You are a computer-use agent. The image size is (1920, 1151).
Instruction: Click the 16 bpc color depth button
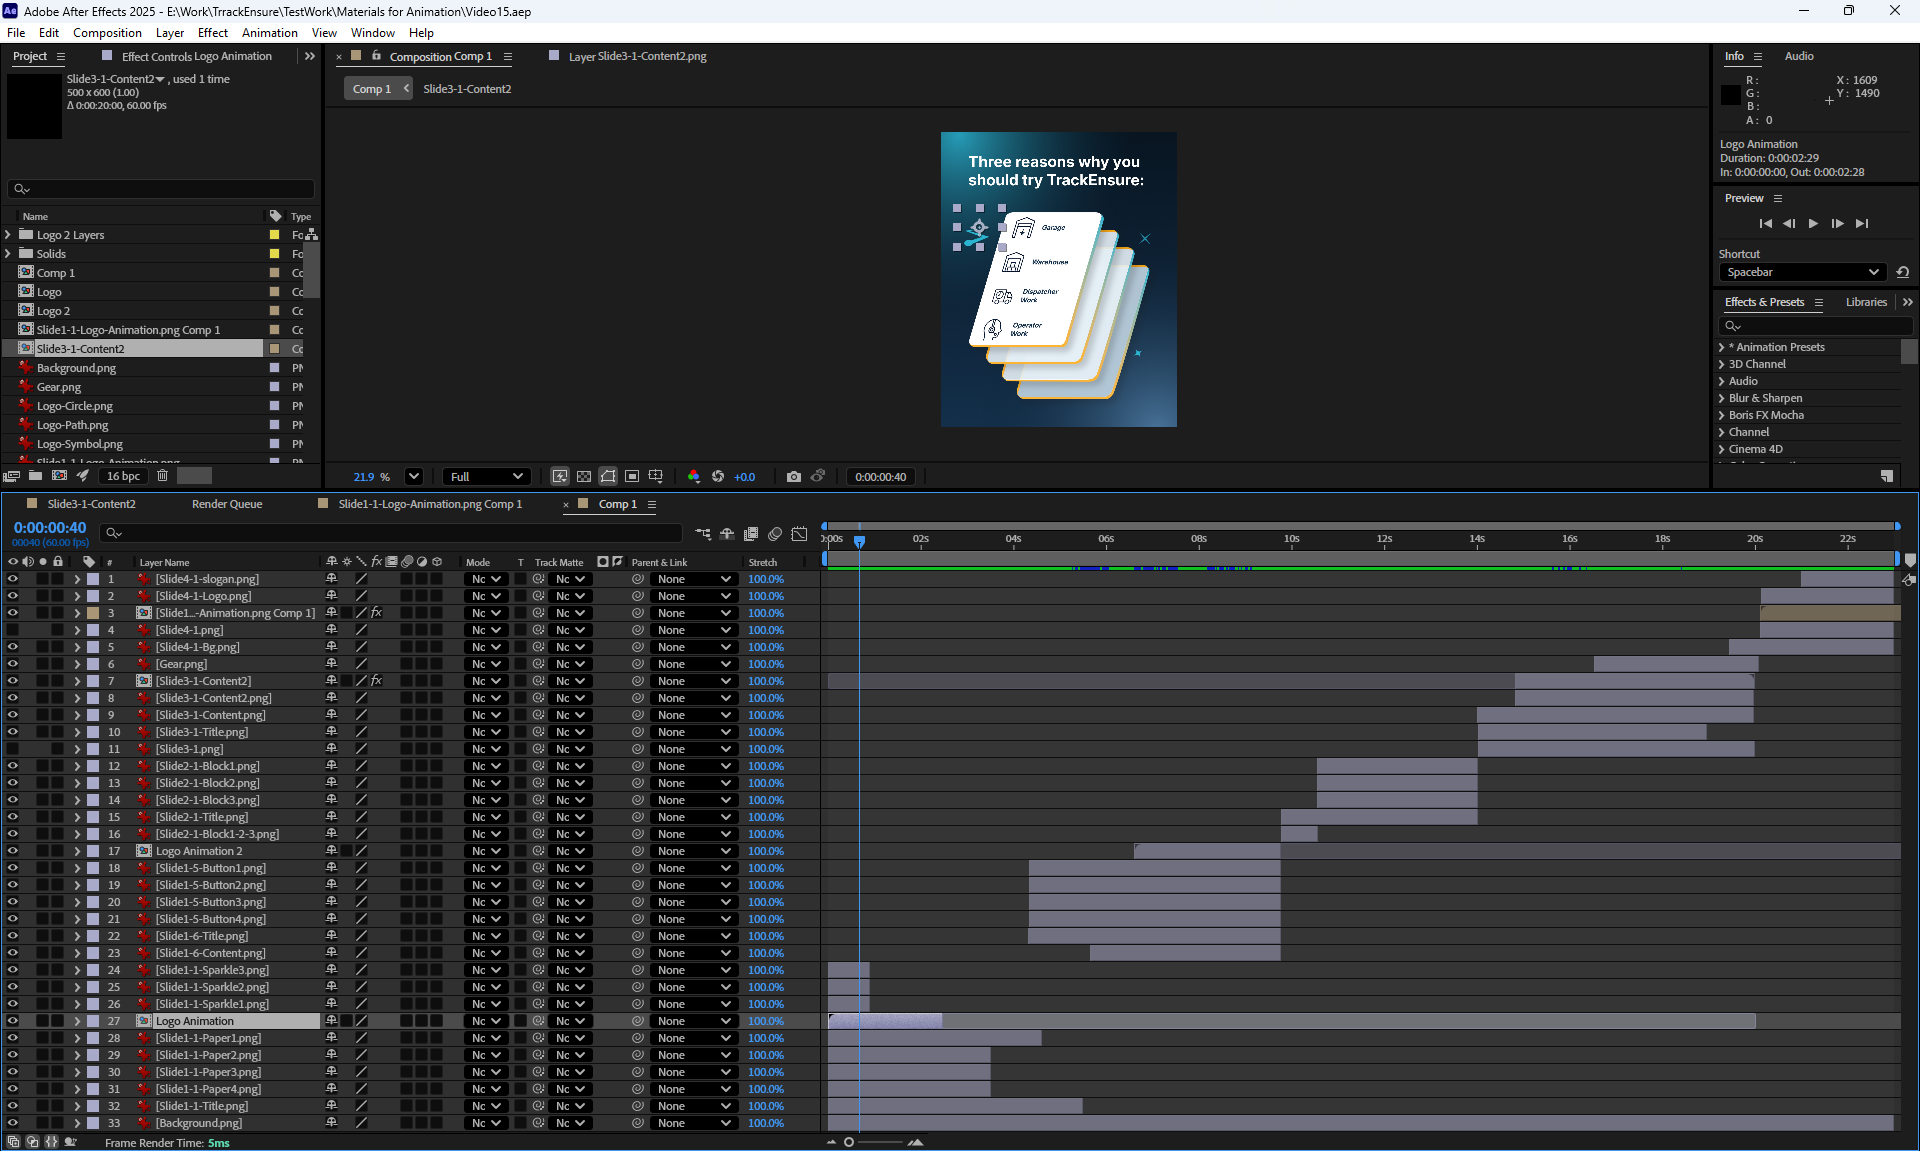(124, 476)
